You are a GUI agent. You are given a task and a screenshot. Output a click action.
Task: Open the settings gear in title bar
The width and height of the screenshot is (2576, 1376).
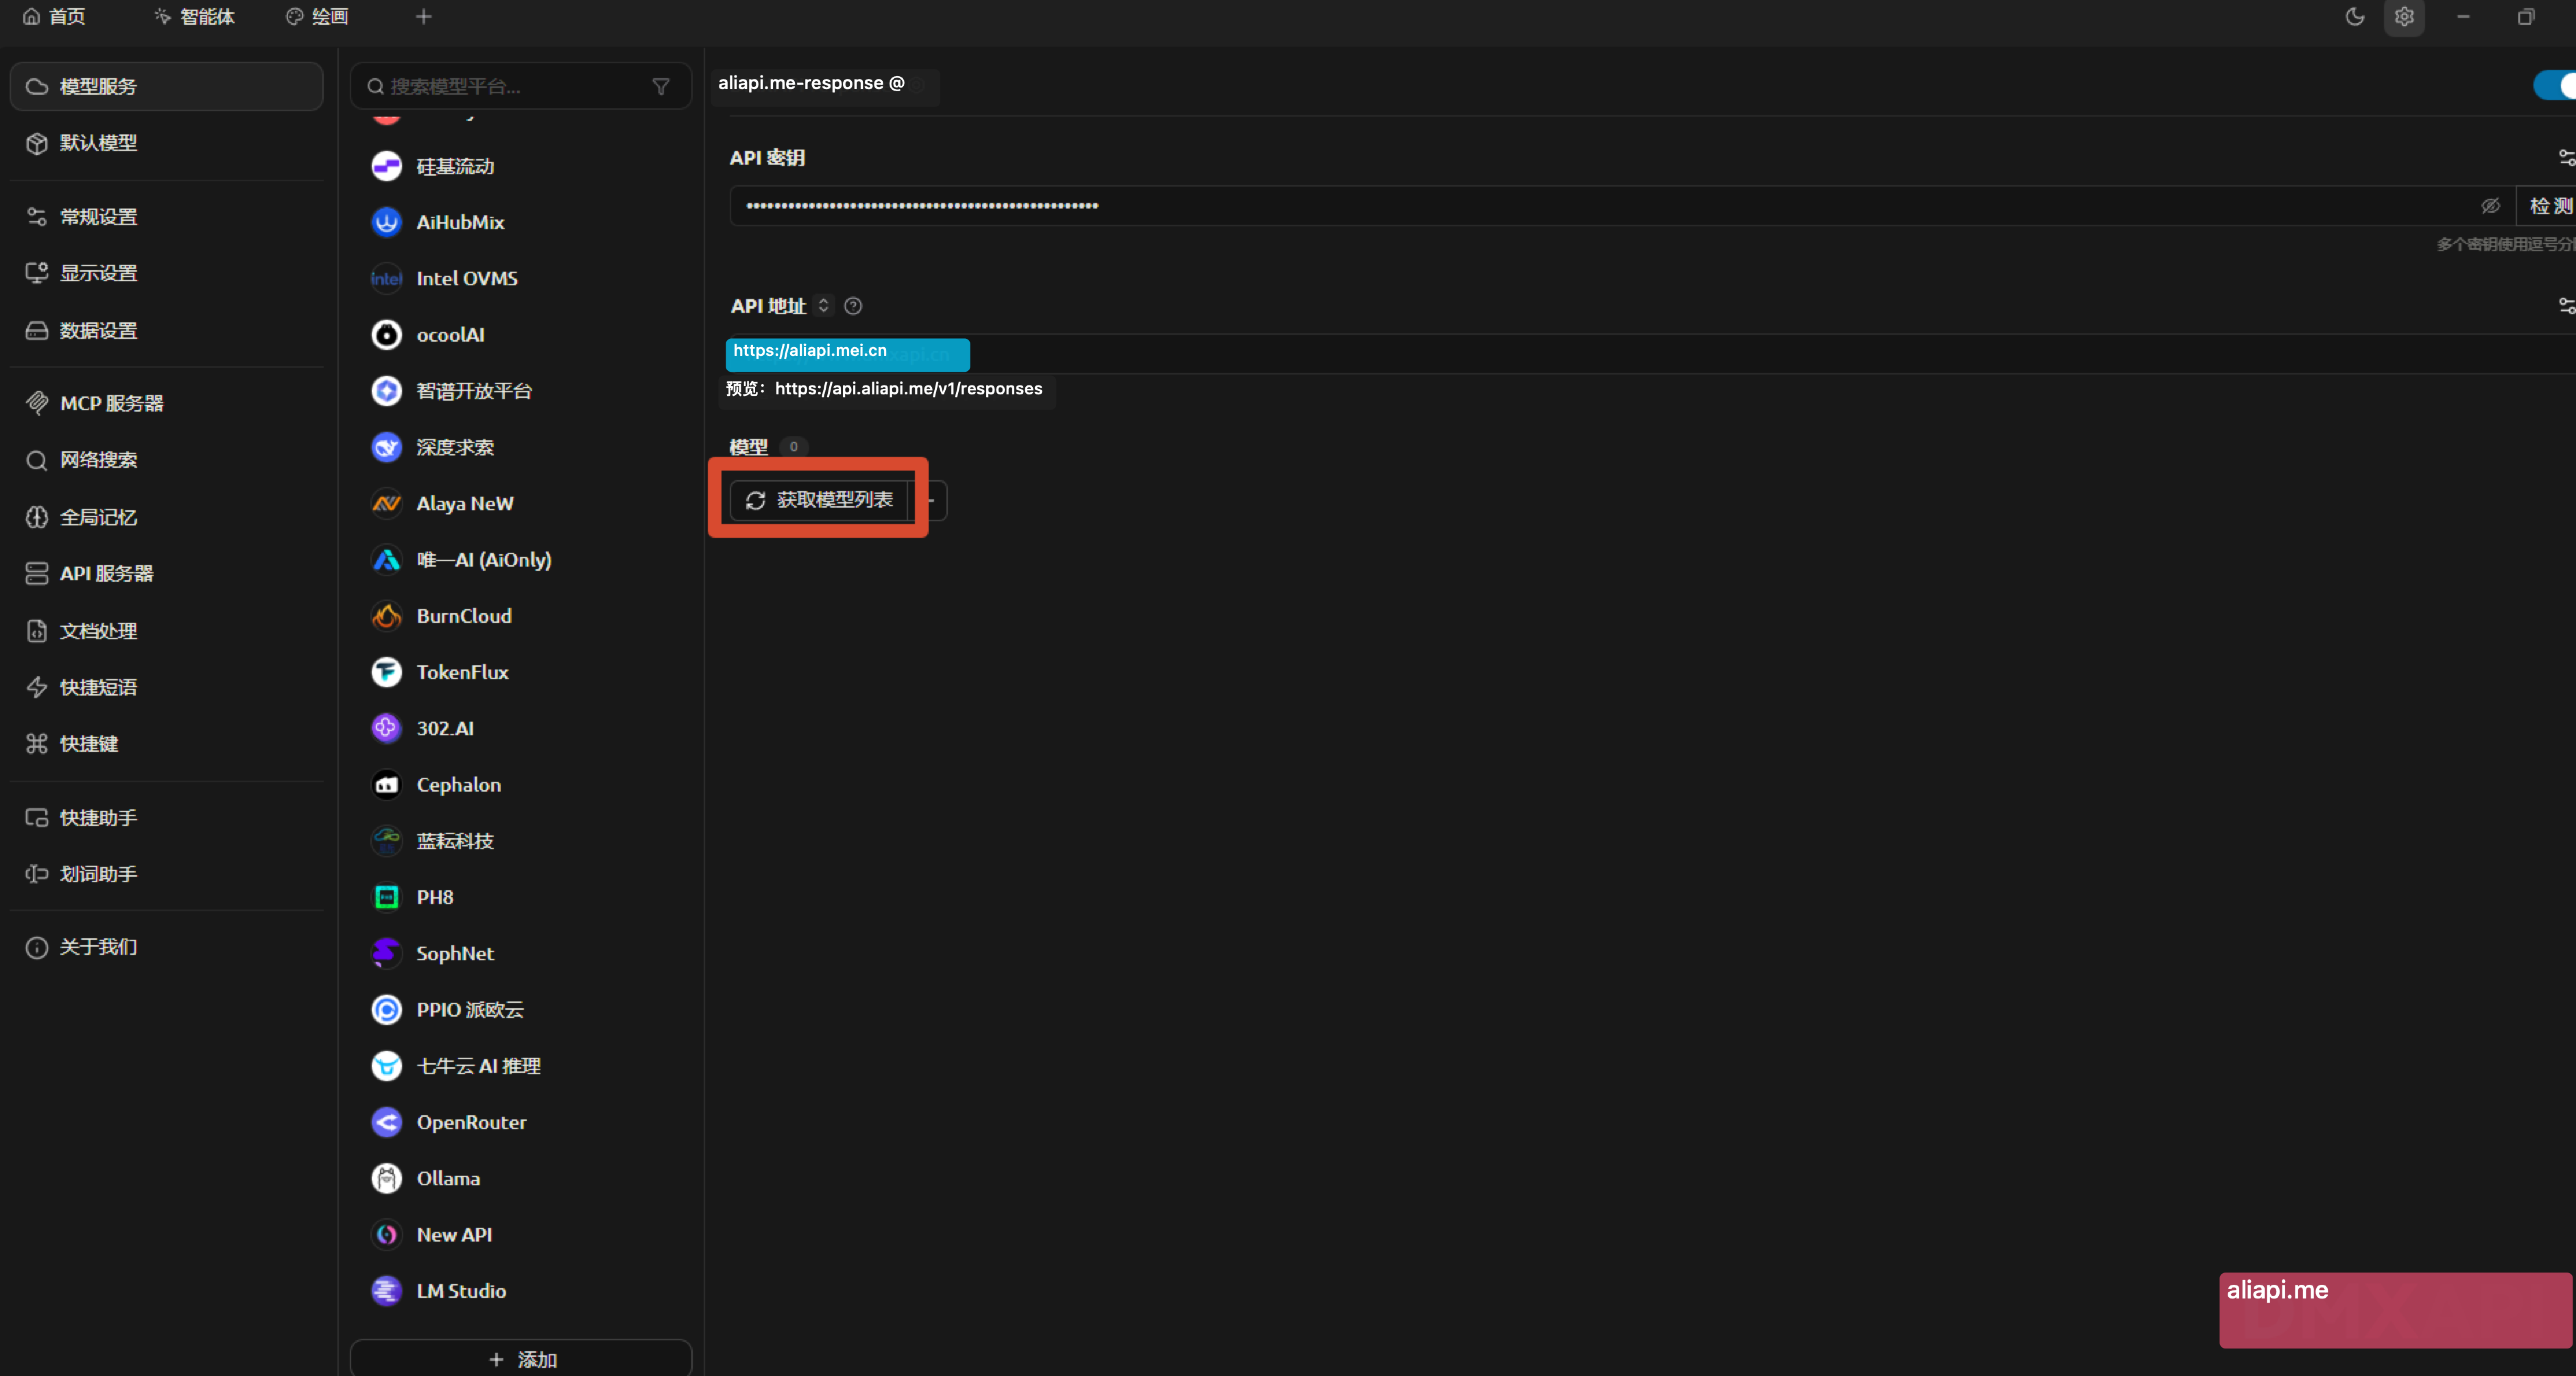point(2404,17)
